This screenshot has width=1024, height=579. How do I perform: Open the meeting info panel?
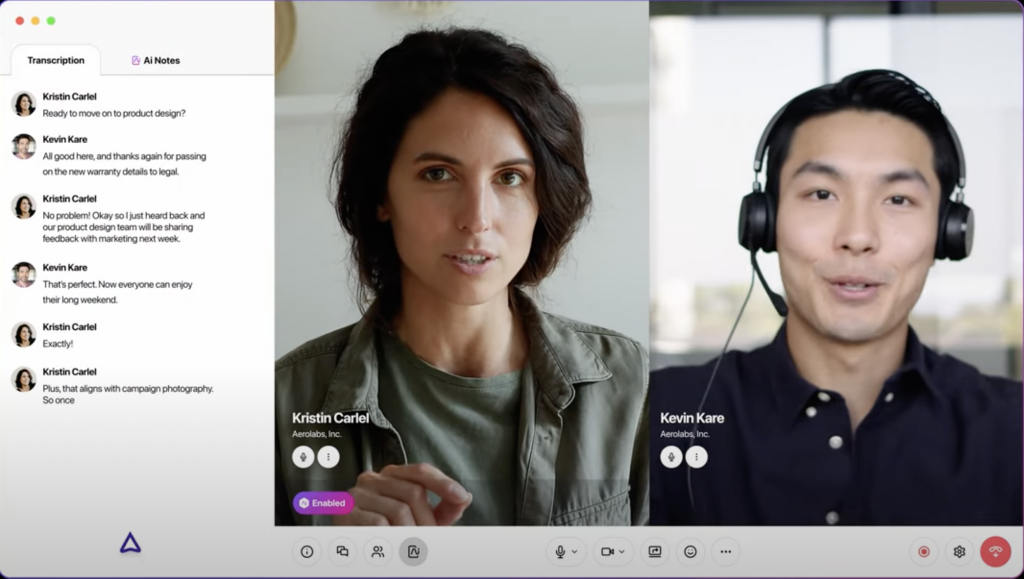pos(307,551)
